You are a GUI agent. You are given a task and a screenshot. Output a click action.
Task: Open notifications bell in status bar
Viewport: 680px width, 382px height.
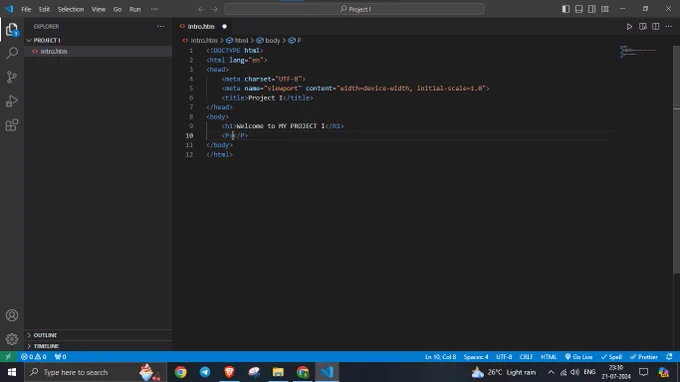click(x=669, y=357)
